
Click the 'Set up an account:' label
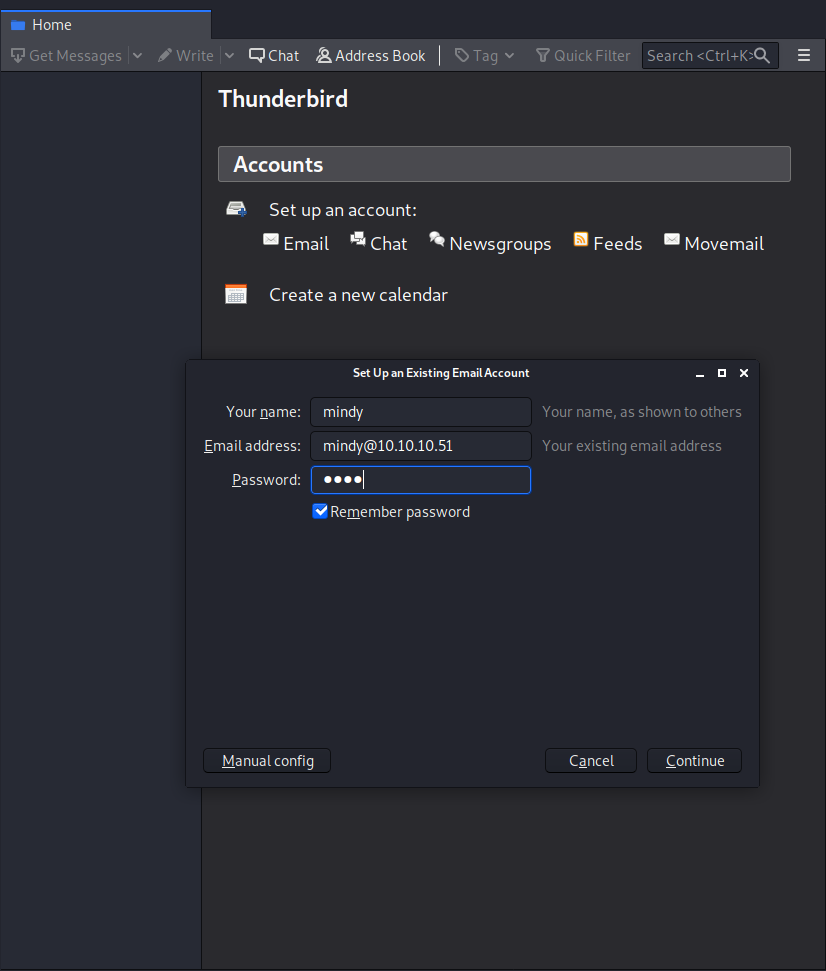(342, 210)
